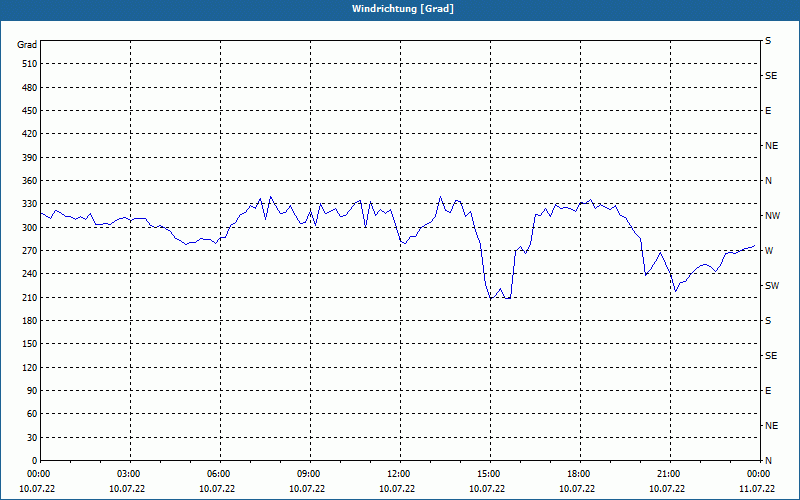Select the 'S' compass label beside the 180 gridline

[768, 321]
